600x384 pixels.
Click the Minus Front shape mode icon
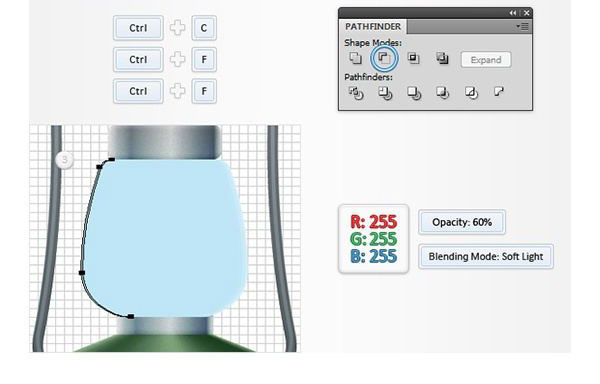pos(384,58)
